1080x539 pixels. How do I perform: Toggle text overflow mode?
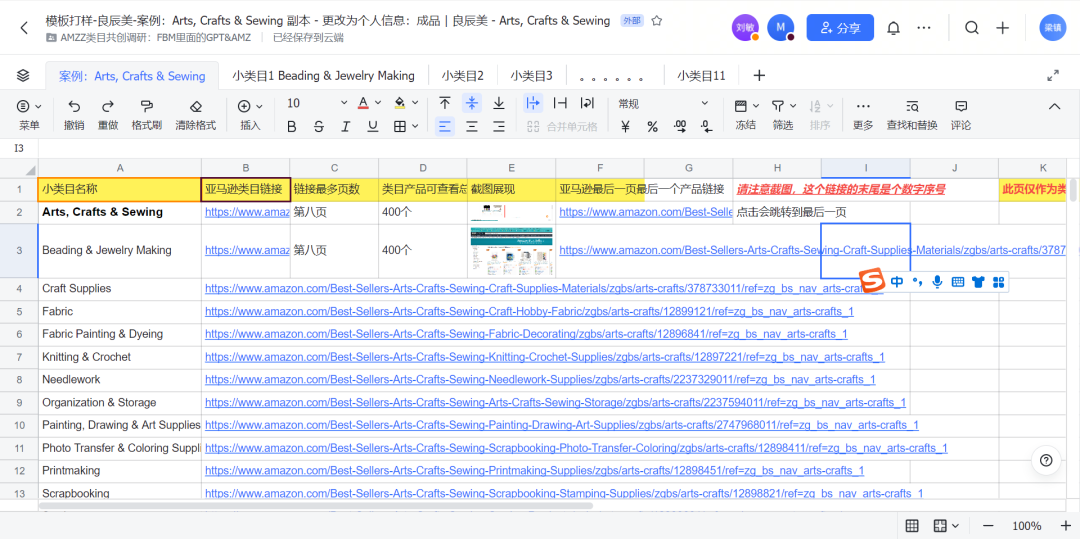tap(533, 103)
